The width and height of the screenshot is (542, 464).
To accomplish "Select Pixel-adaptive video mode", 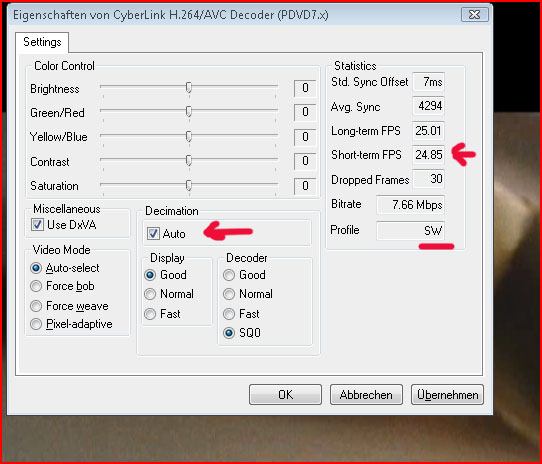I will pos(36,324).
